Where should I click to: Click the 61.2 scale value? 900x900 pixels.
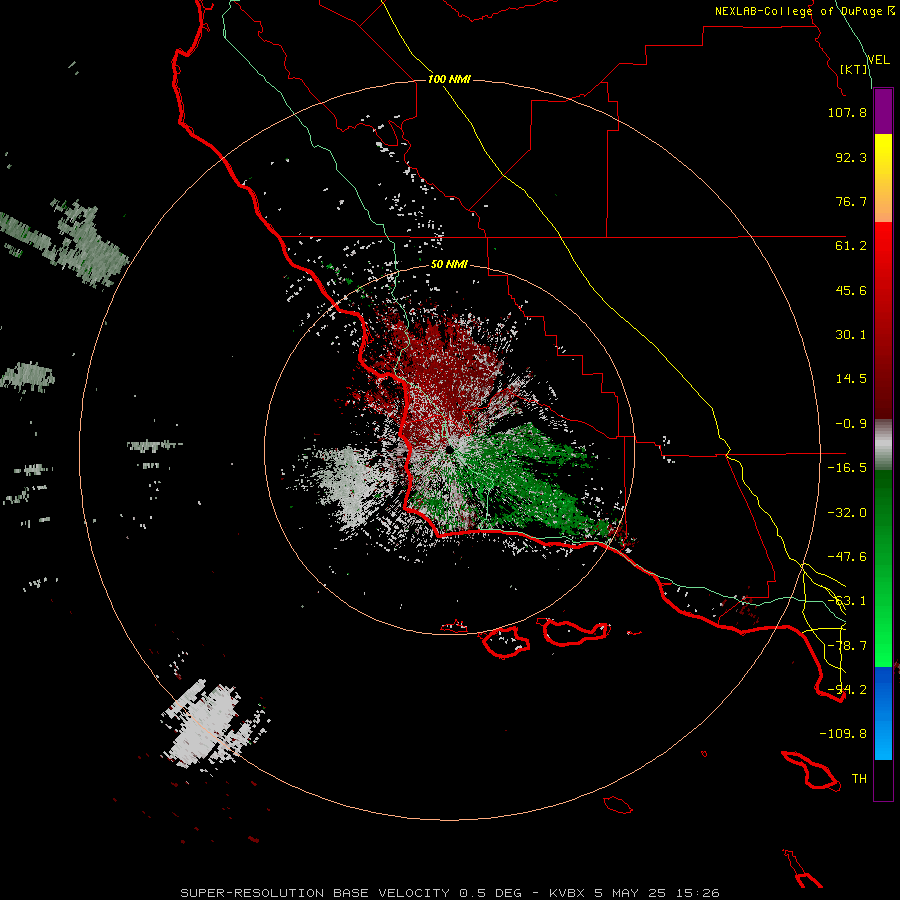pos(851,246)
